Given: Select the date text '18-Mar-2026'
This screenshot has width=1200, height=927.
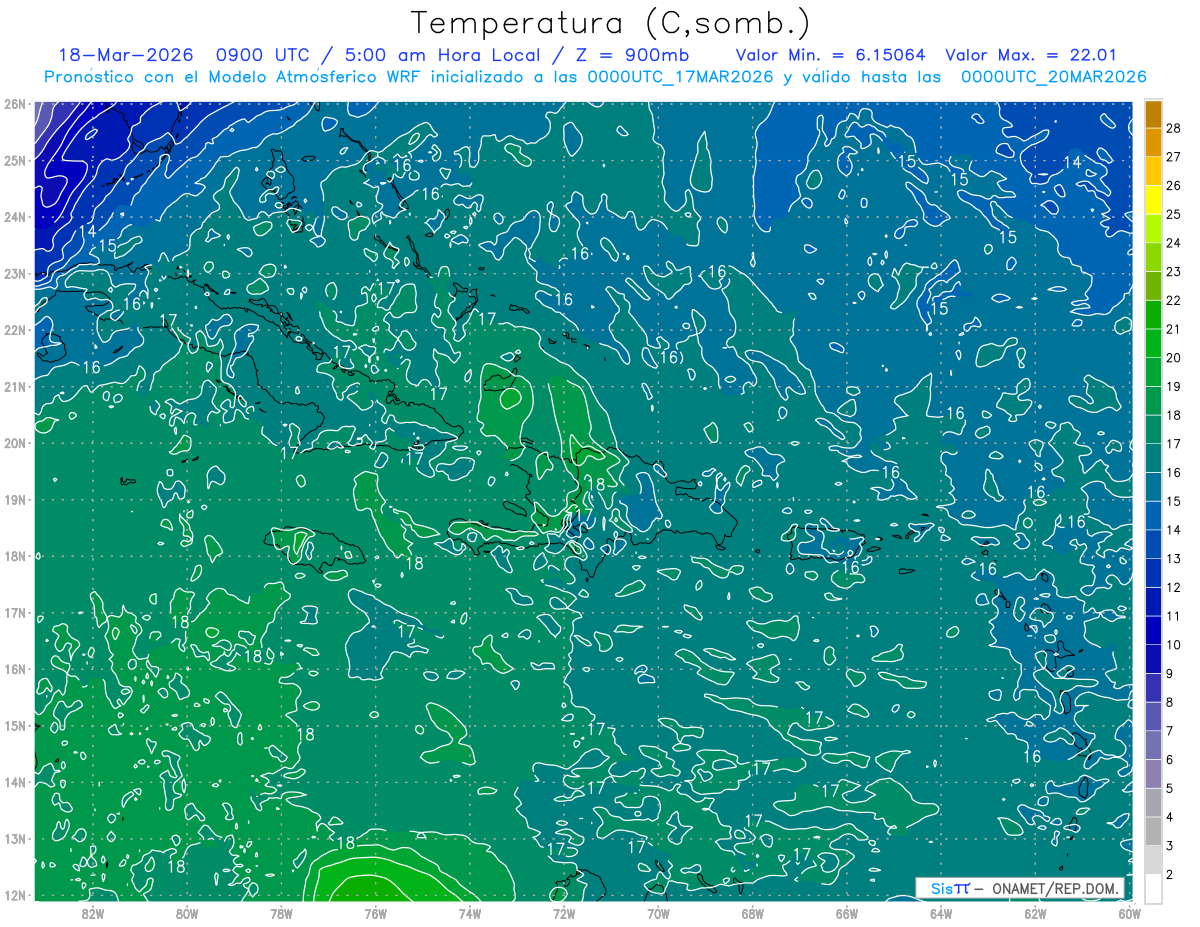Looking at the screenshot, I should click(x=124, y=55).
